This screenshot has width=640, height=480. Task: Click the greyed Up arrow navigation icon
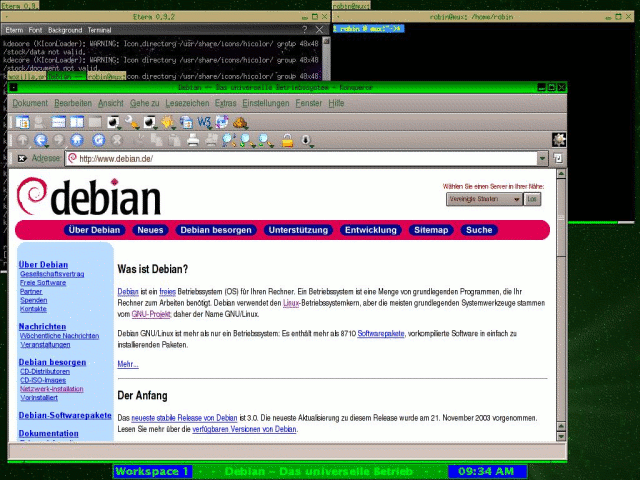22,140
